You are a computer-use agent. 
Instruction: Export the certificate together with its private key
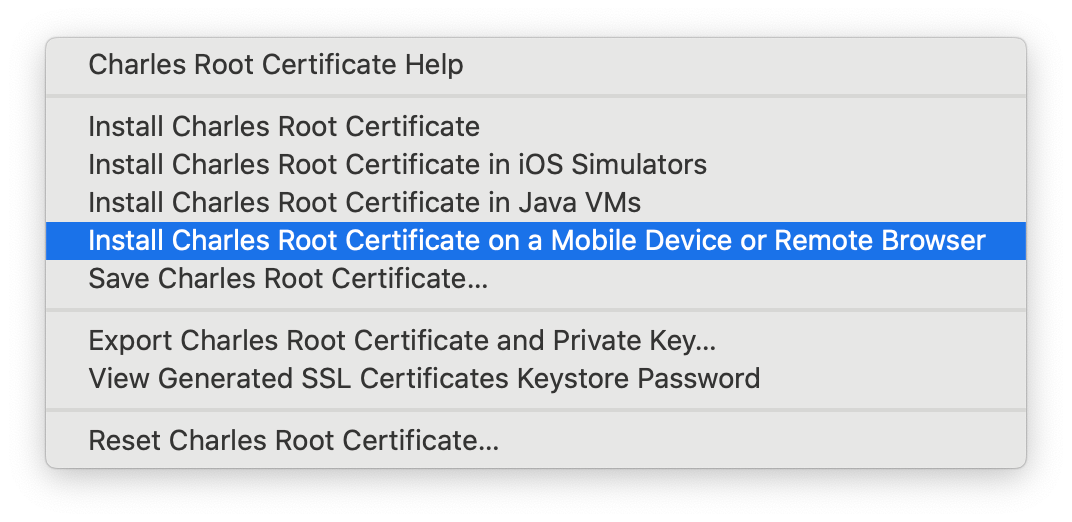pyautogui.click(x=536, y=340)
